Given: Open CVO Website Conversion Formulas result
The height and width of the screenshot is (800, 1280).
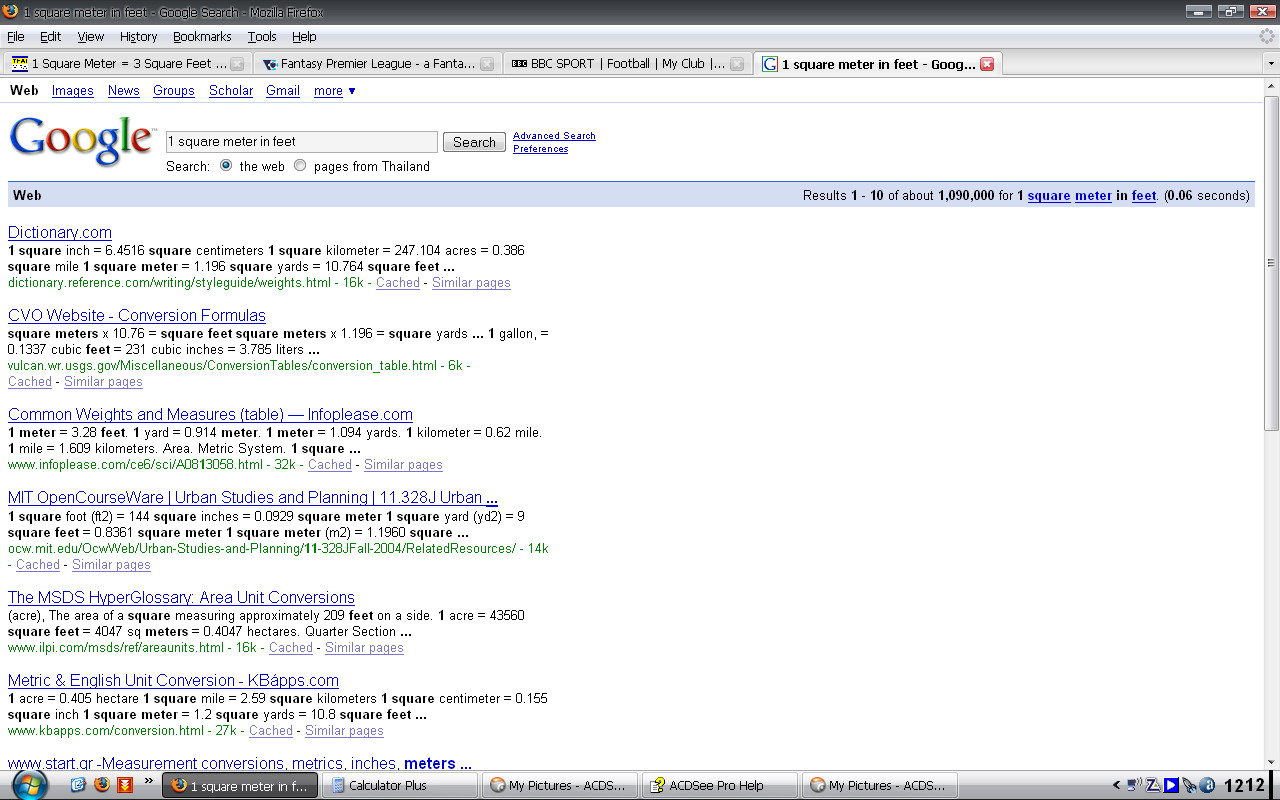Looking at the screenshot, I should (x=137, y=315).
